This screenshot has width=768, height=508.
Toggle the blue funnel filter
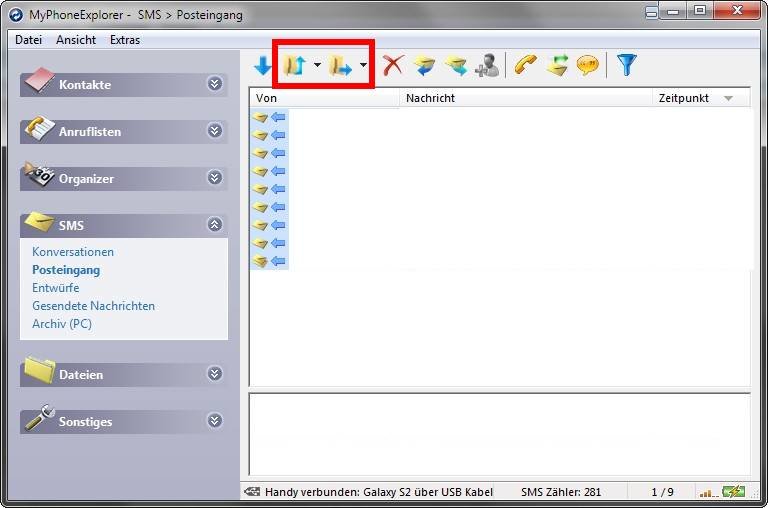coord(626,65)
